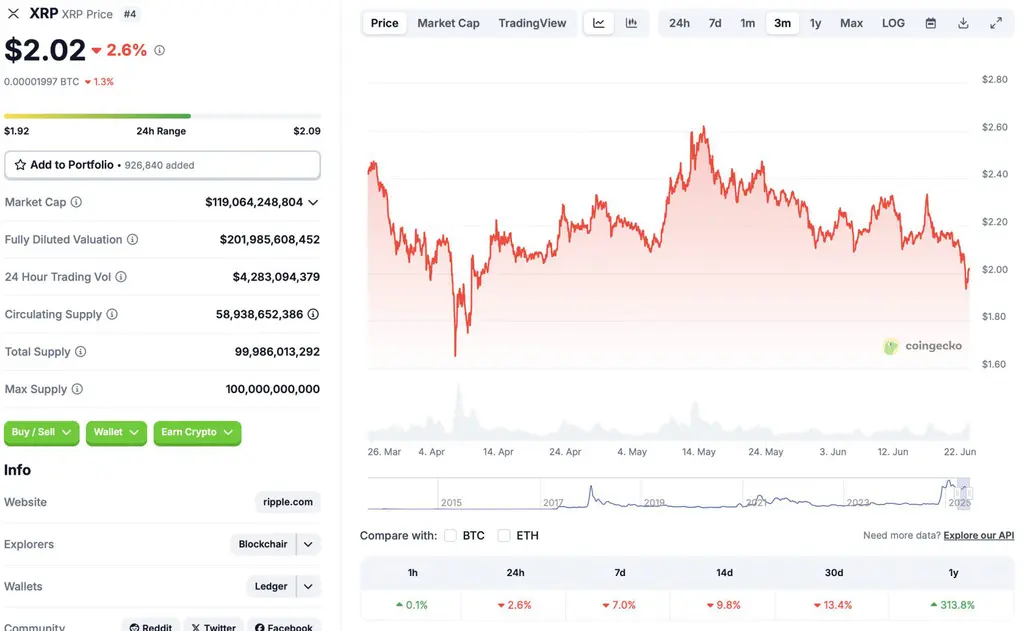Switch to the TradingView tab
The image size is (1024, 631).
point(532,22)
